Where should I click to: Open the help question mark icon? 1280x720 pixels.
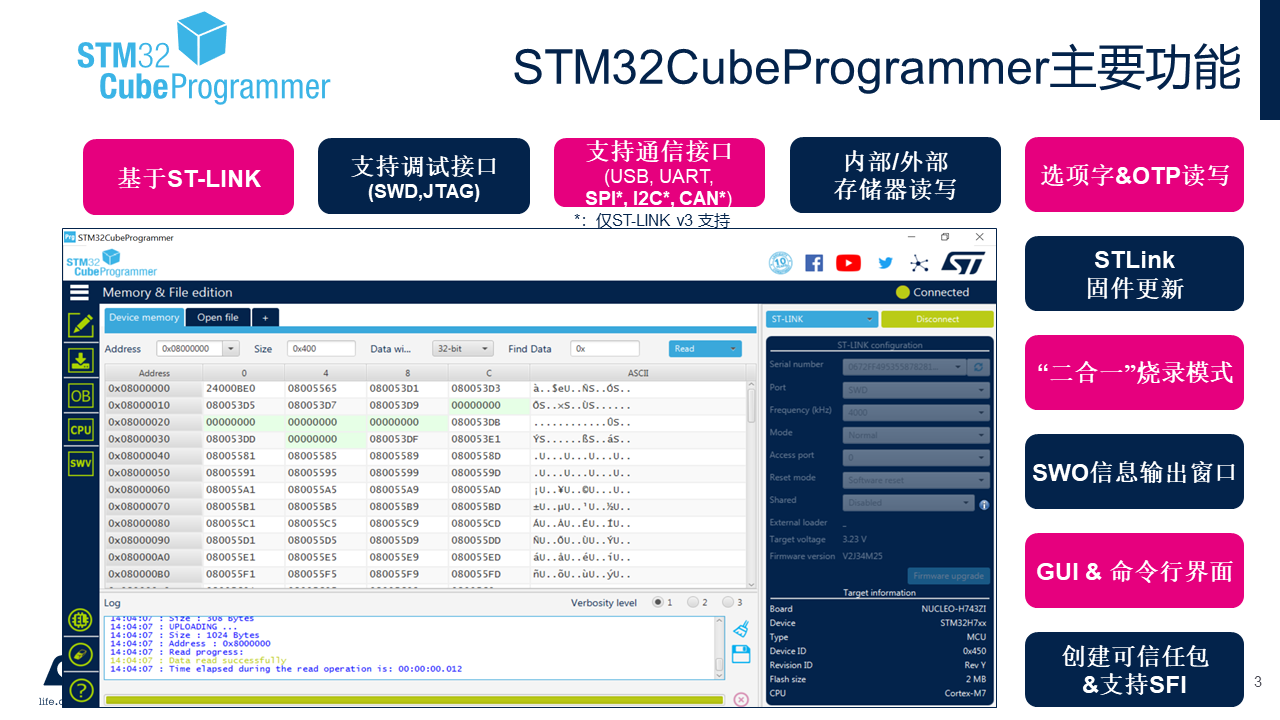coord(81,690)
